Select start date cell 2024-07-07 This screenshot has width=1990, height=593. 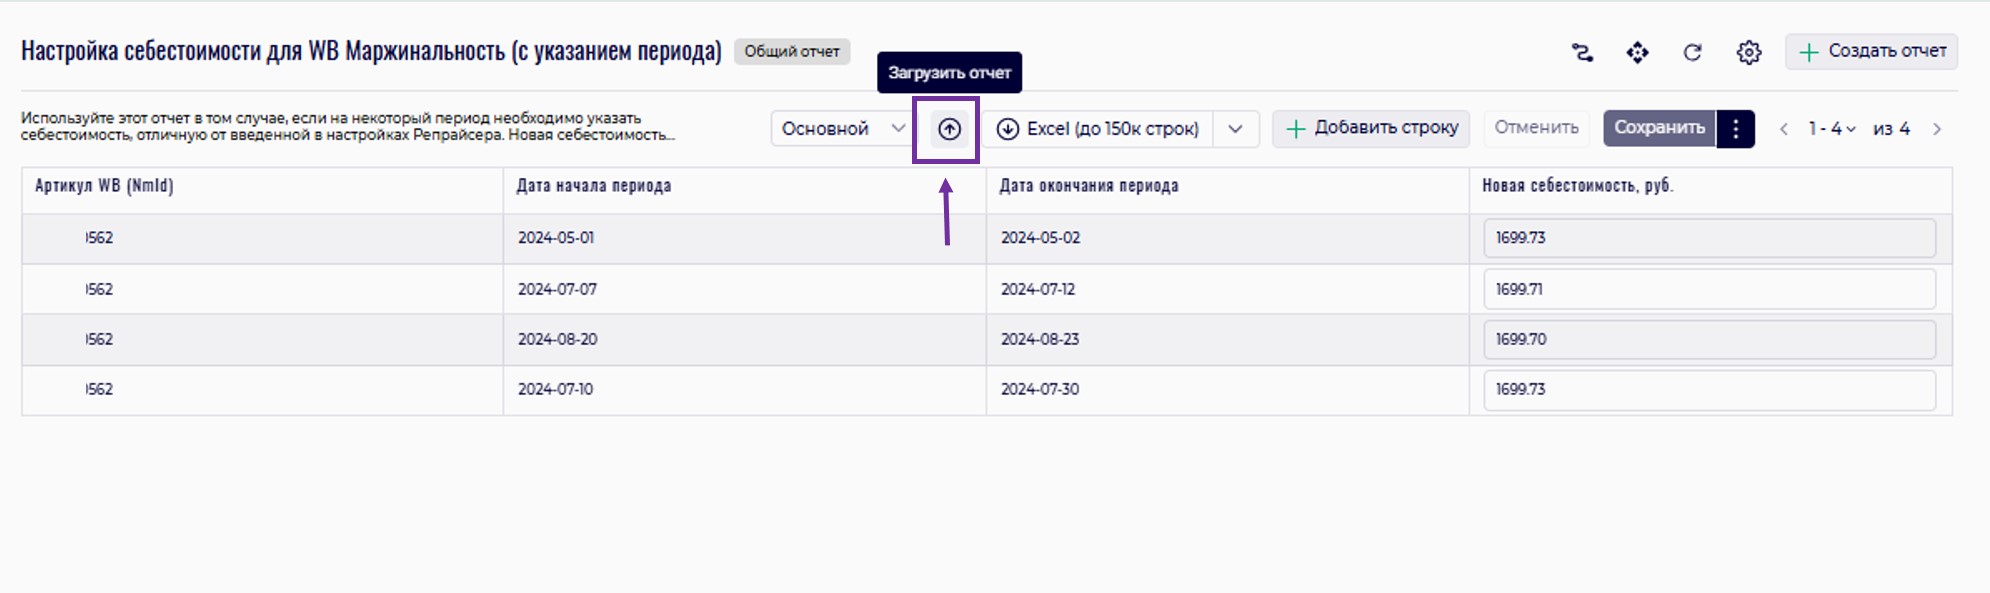744,289
